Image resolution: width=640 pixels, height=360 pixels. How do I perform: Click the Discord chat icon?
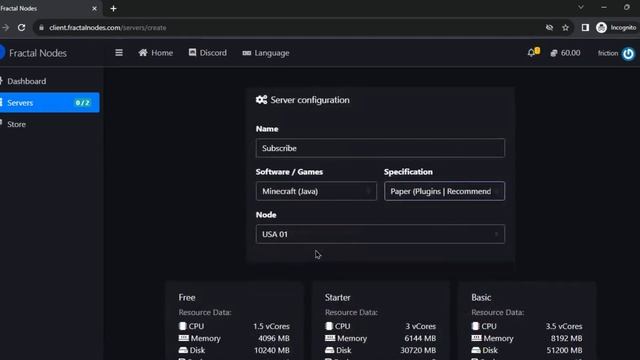coord(192,52)
